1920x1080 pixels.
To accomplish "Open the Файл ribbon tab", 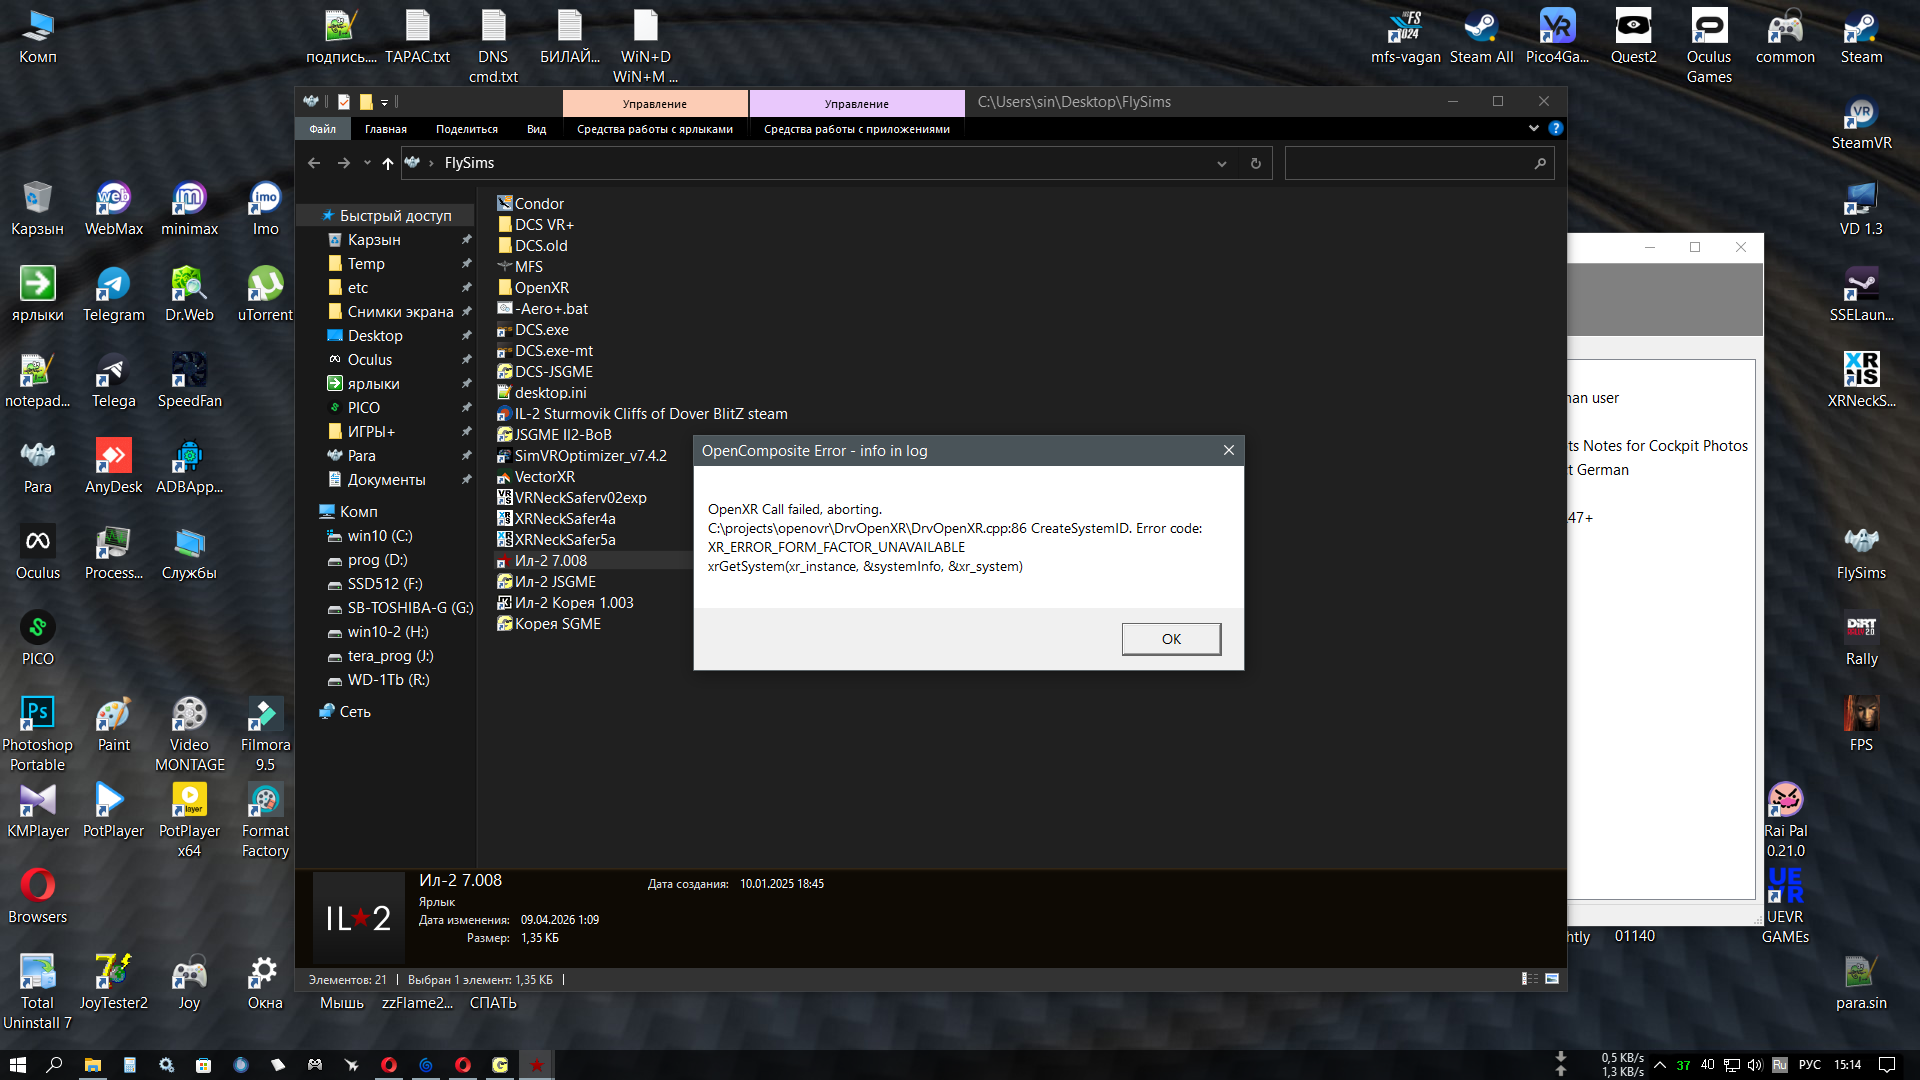I will [x=322, y=129].
